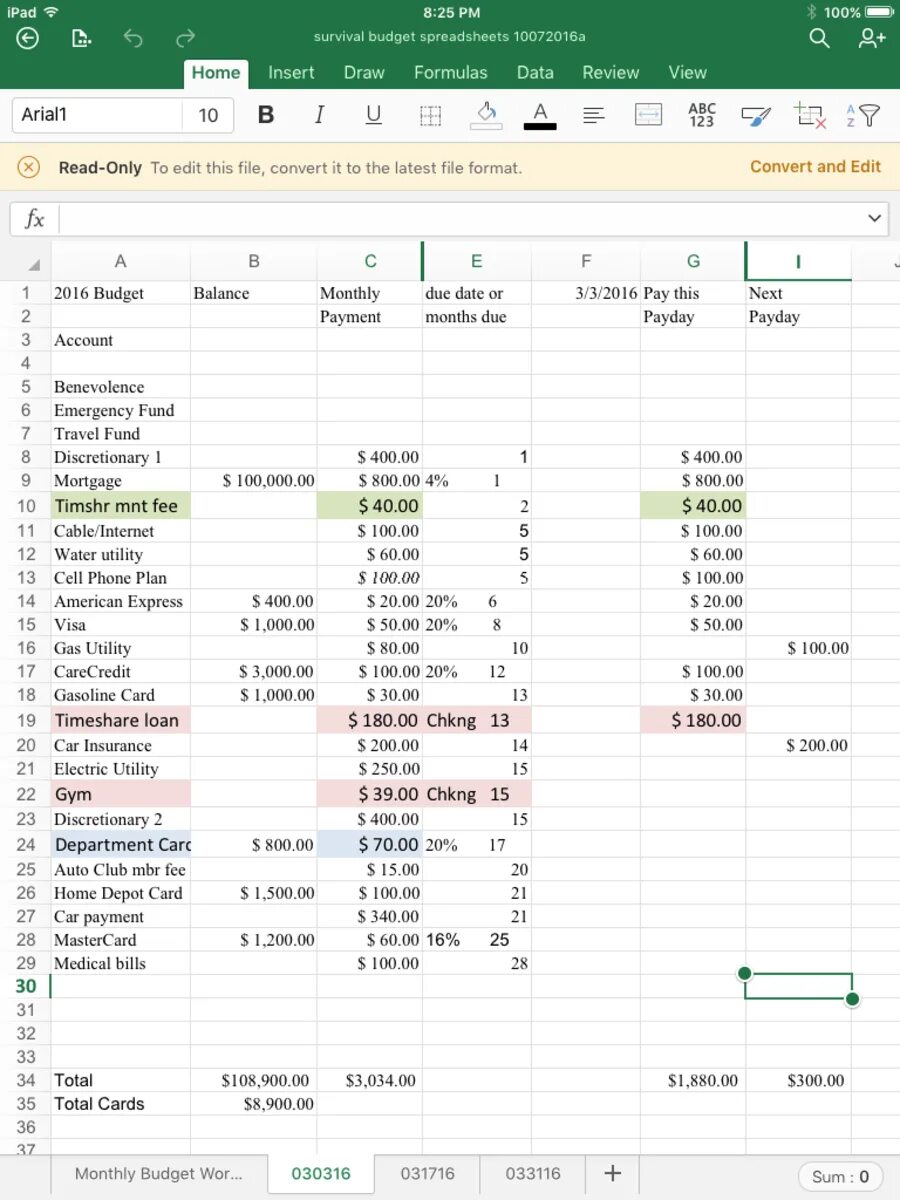Select Pay this Payday total $1,880.00
The height and width of the screenshot is (1200, 900).
point(693,1081)
